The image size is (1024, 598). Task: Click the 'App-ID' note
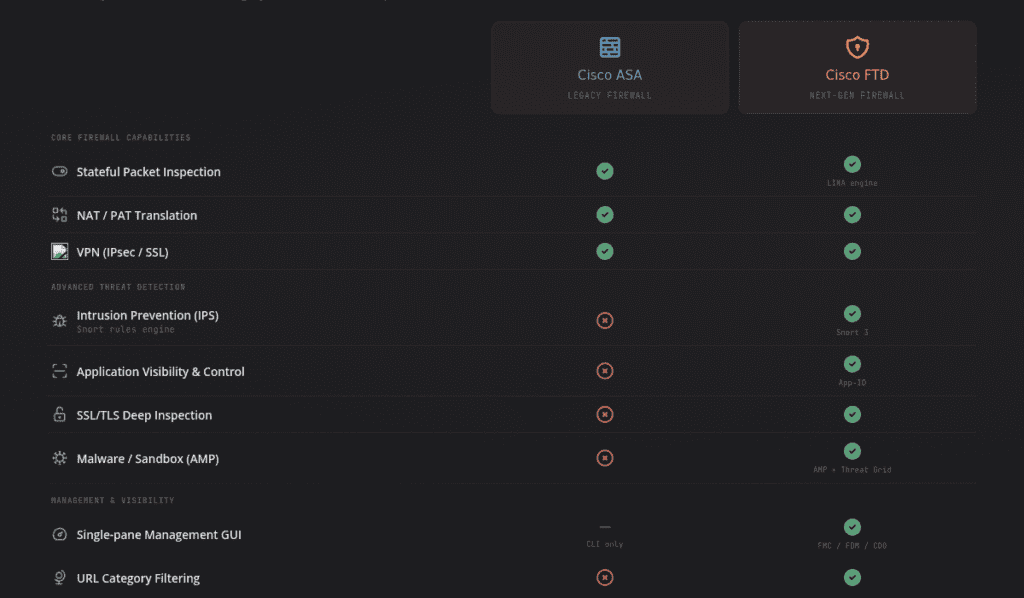852,383
